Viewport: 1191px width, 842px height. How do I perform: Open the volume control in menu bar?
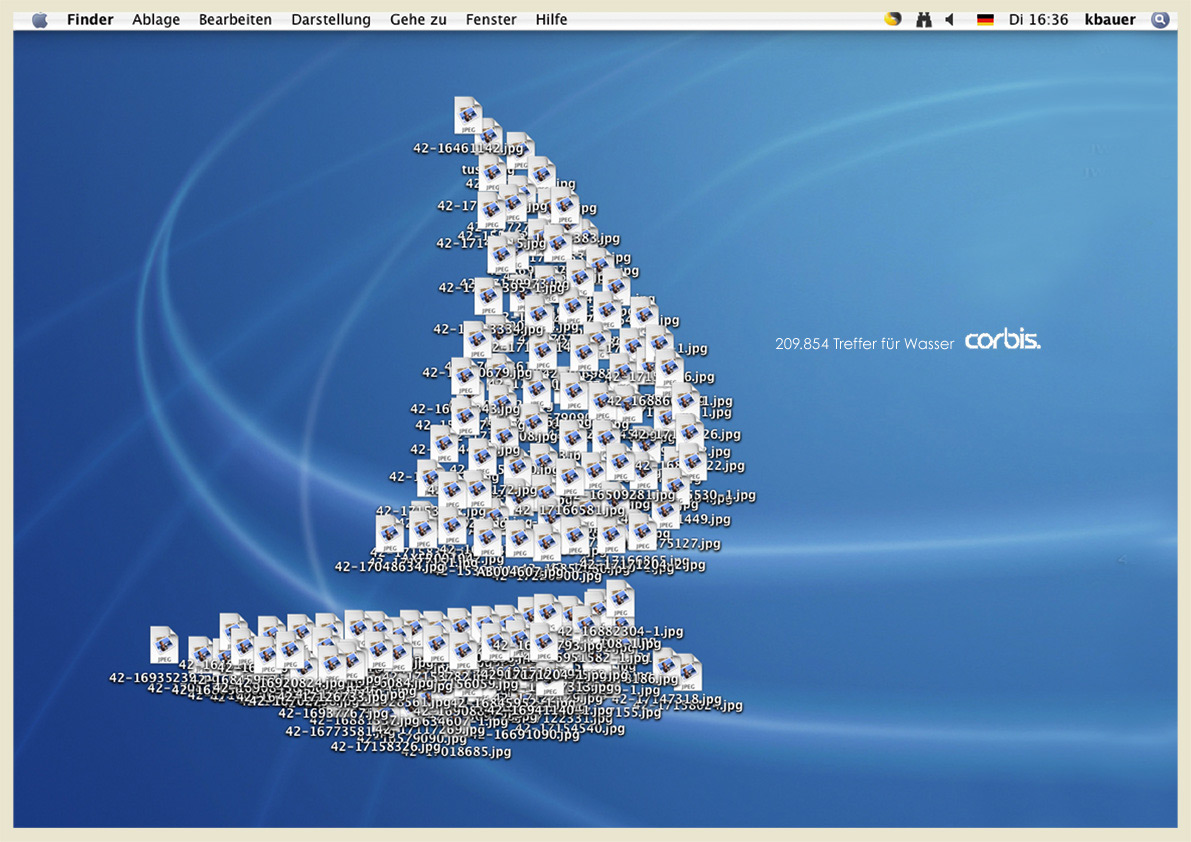click(x=950, y=20)
